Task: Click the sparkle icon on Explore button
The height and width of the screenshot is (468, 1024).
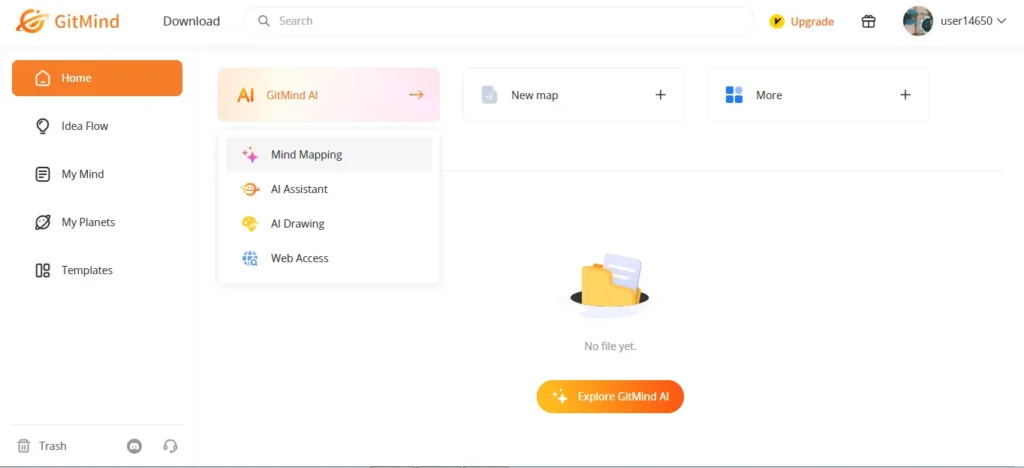Action: click(x=560, y=396)
